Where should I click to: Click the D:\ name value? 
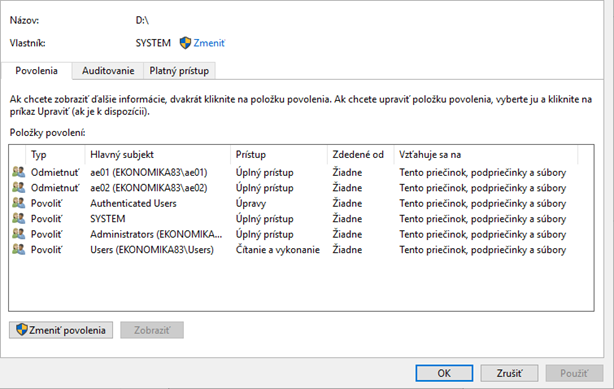[x=142, y=20]
